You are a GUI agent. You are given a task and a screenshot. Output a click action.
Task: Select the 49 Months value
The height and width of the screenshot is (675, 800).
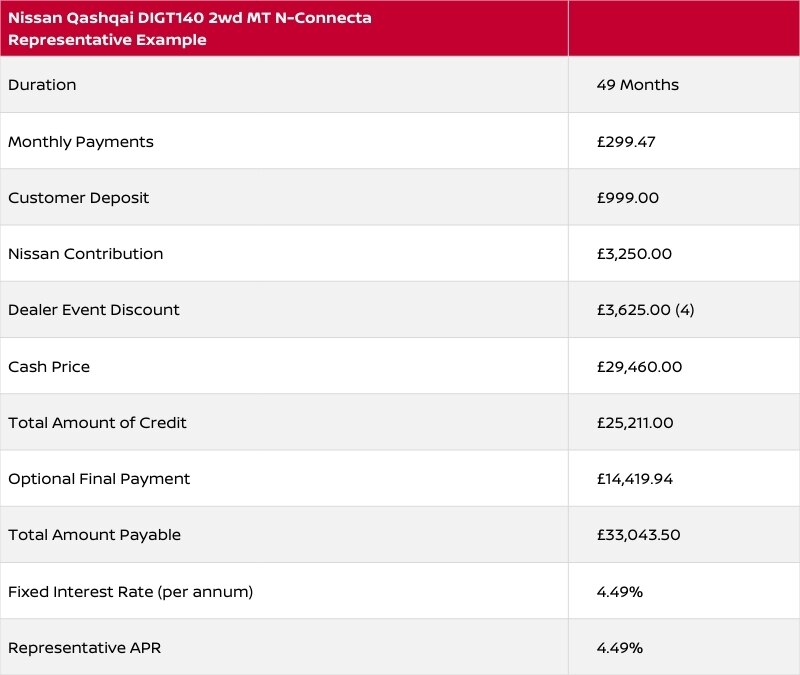[x=637, y=85]
